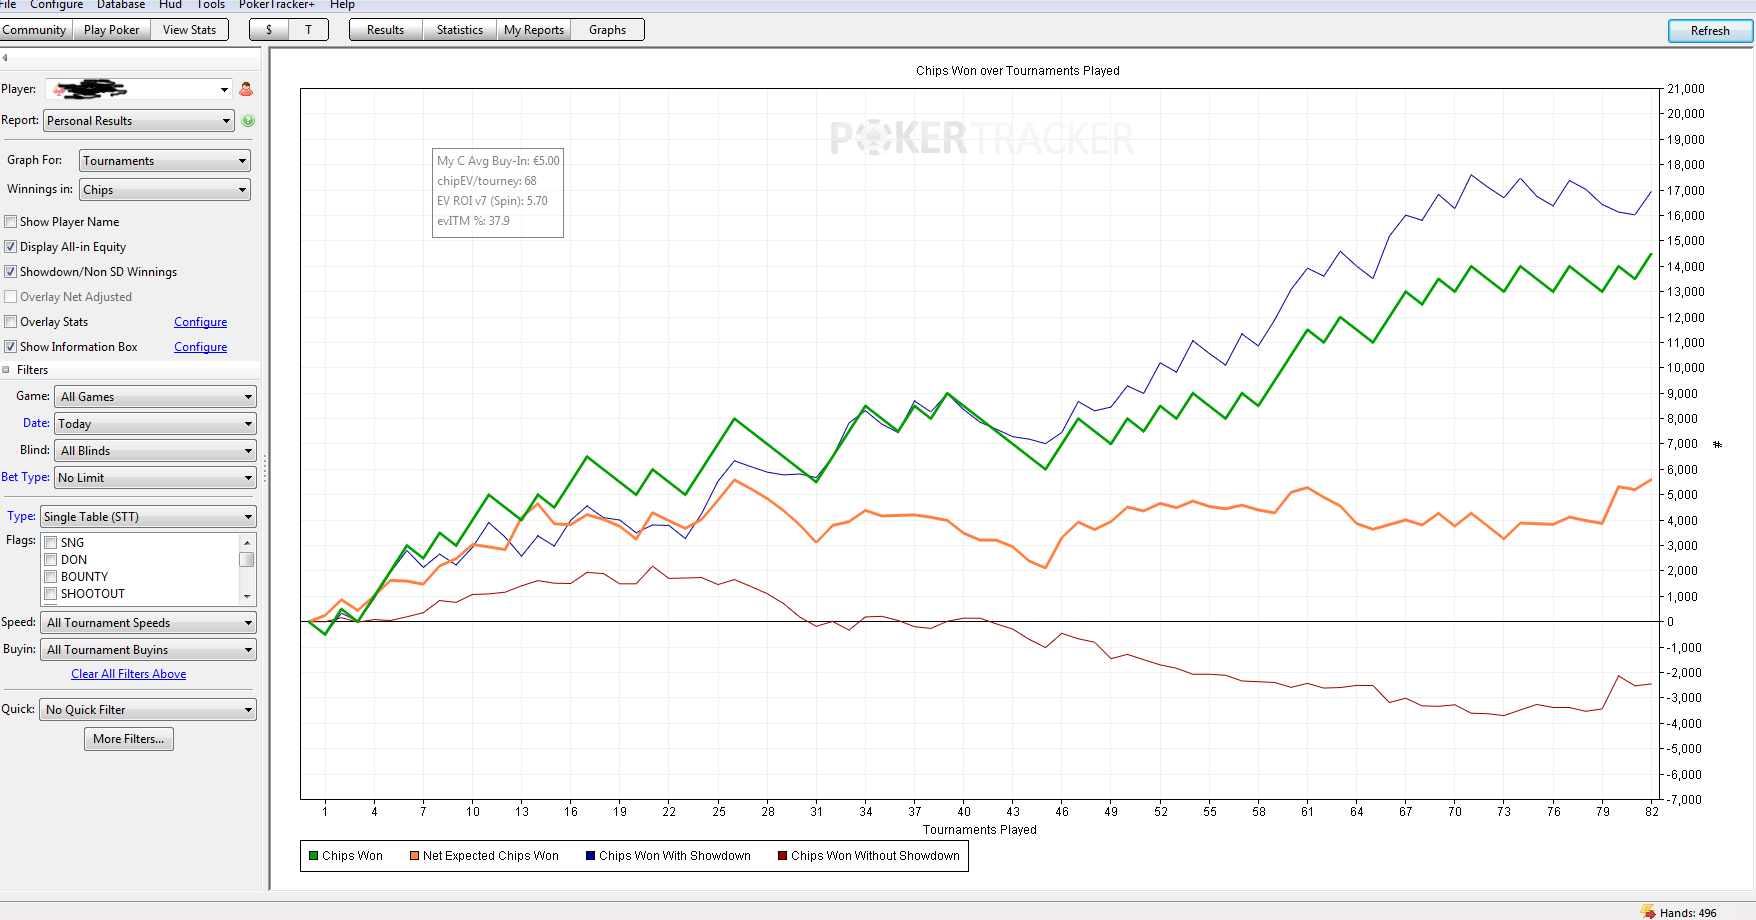Select the T tournaments toggle button
Screen dimensions: 1756x920
(308, 30)
